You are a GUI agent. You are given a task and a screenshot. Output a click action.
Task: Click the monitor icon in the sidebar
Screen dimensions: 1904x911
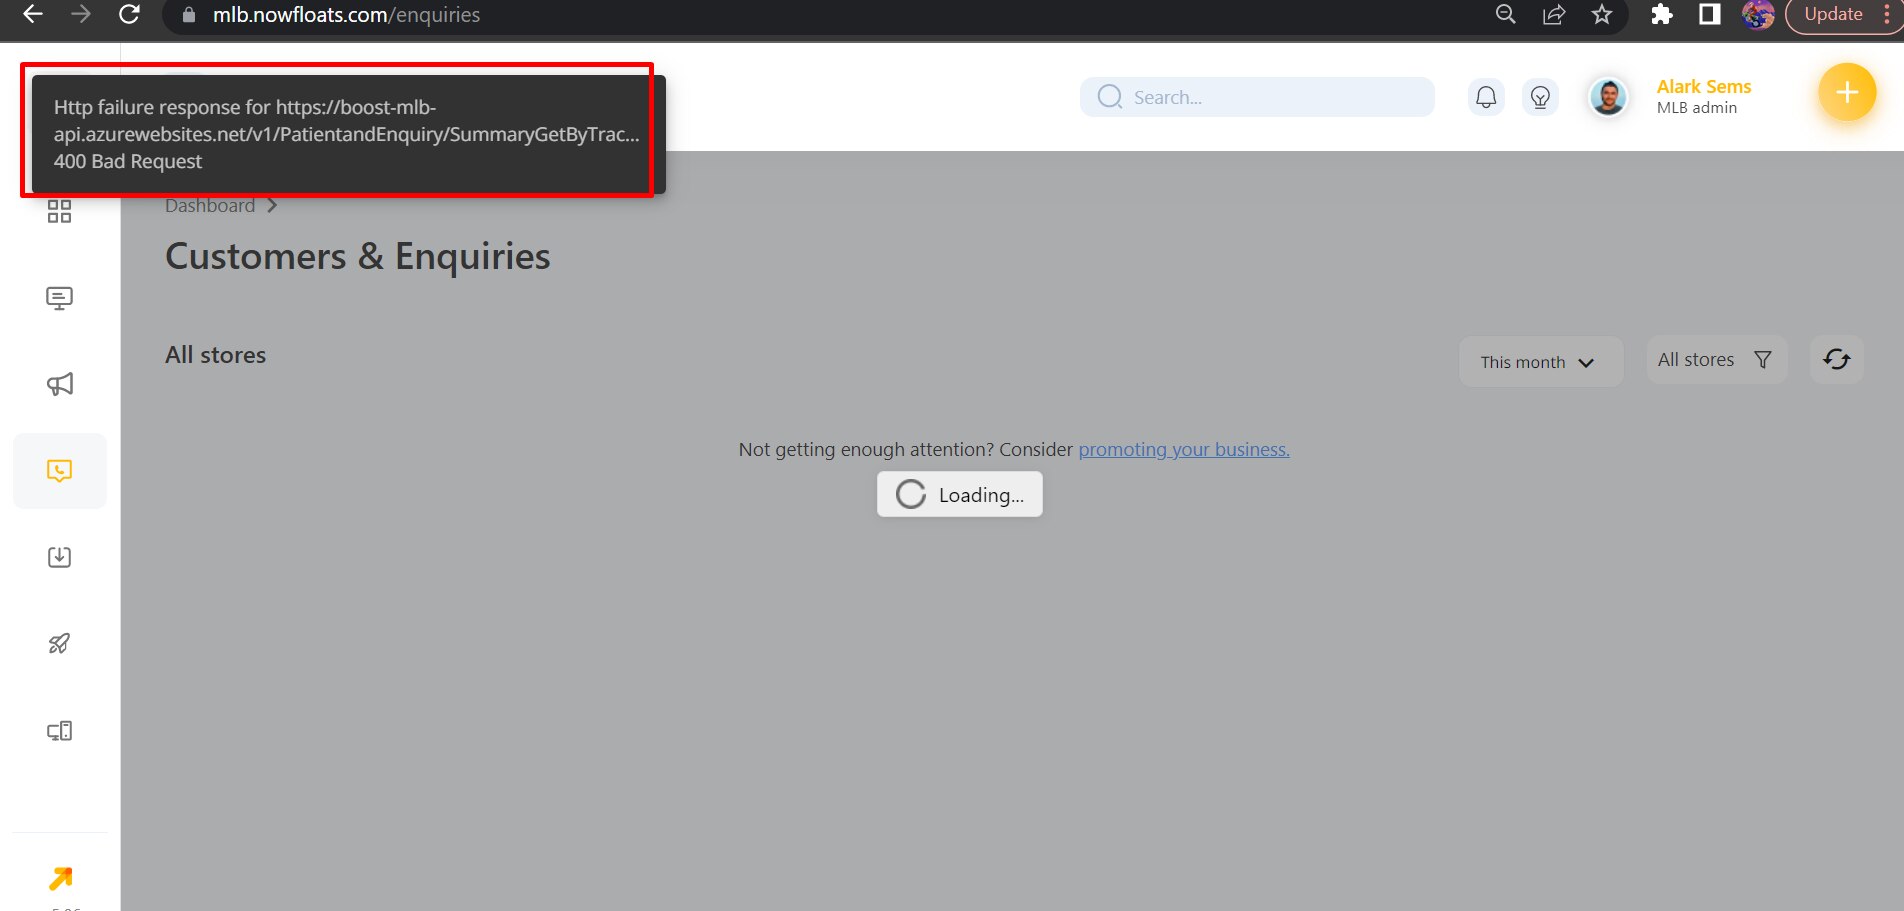59,298
